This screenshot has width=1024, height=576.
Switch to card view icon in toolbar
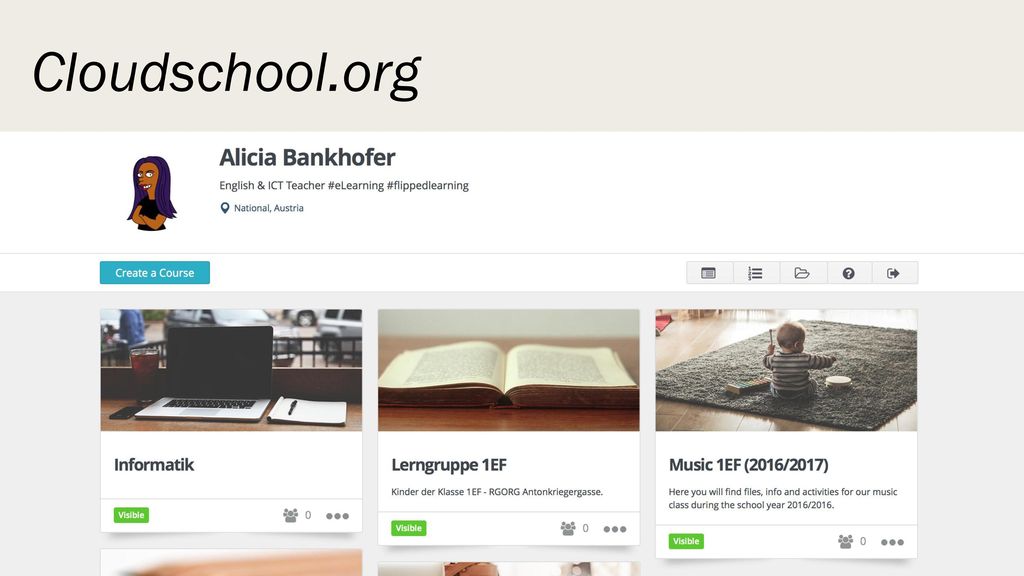(x=709, y=273)
